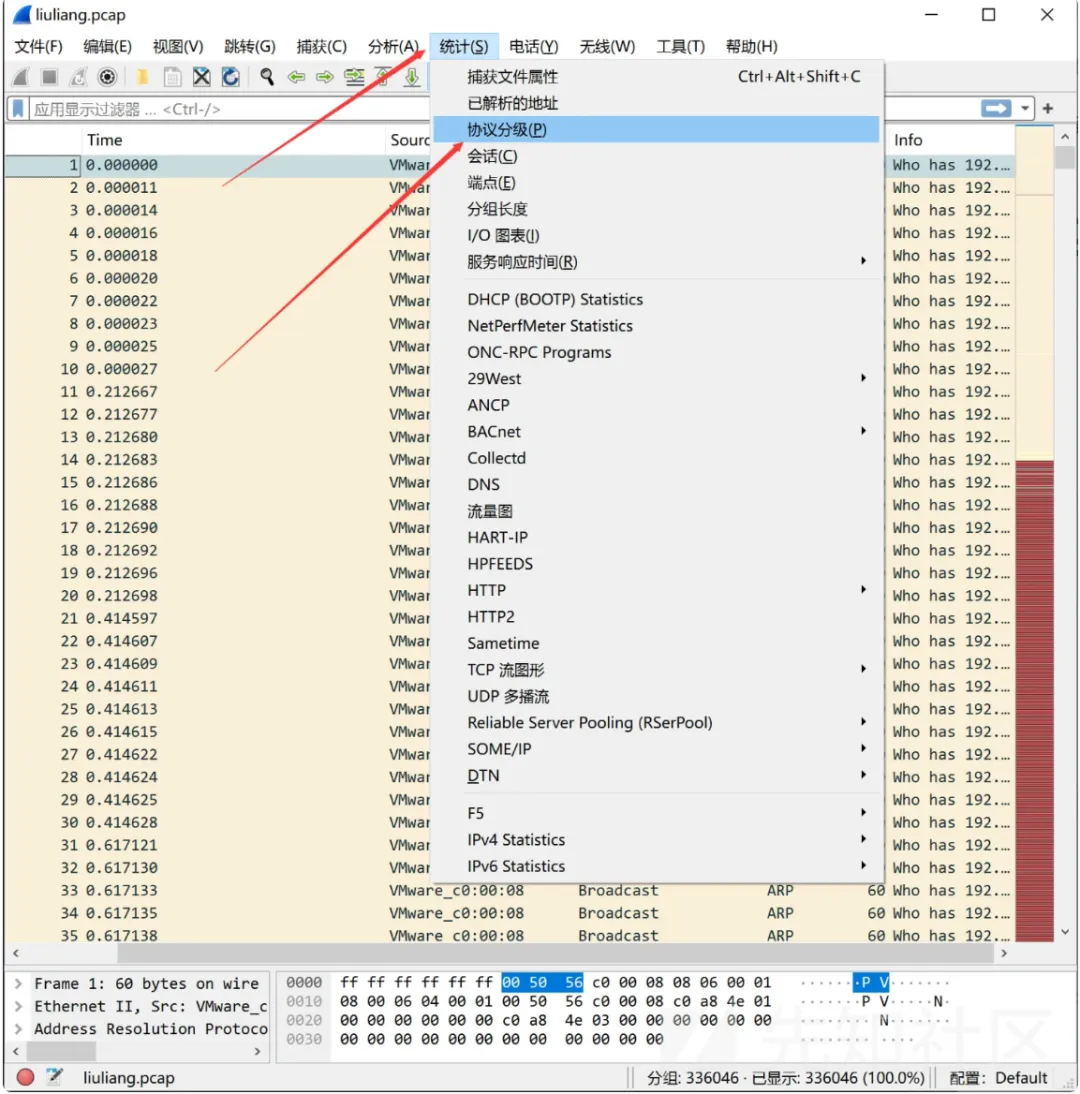Select I/O 图表(I) menu entry

(x=656, y=235)
